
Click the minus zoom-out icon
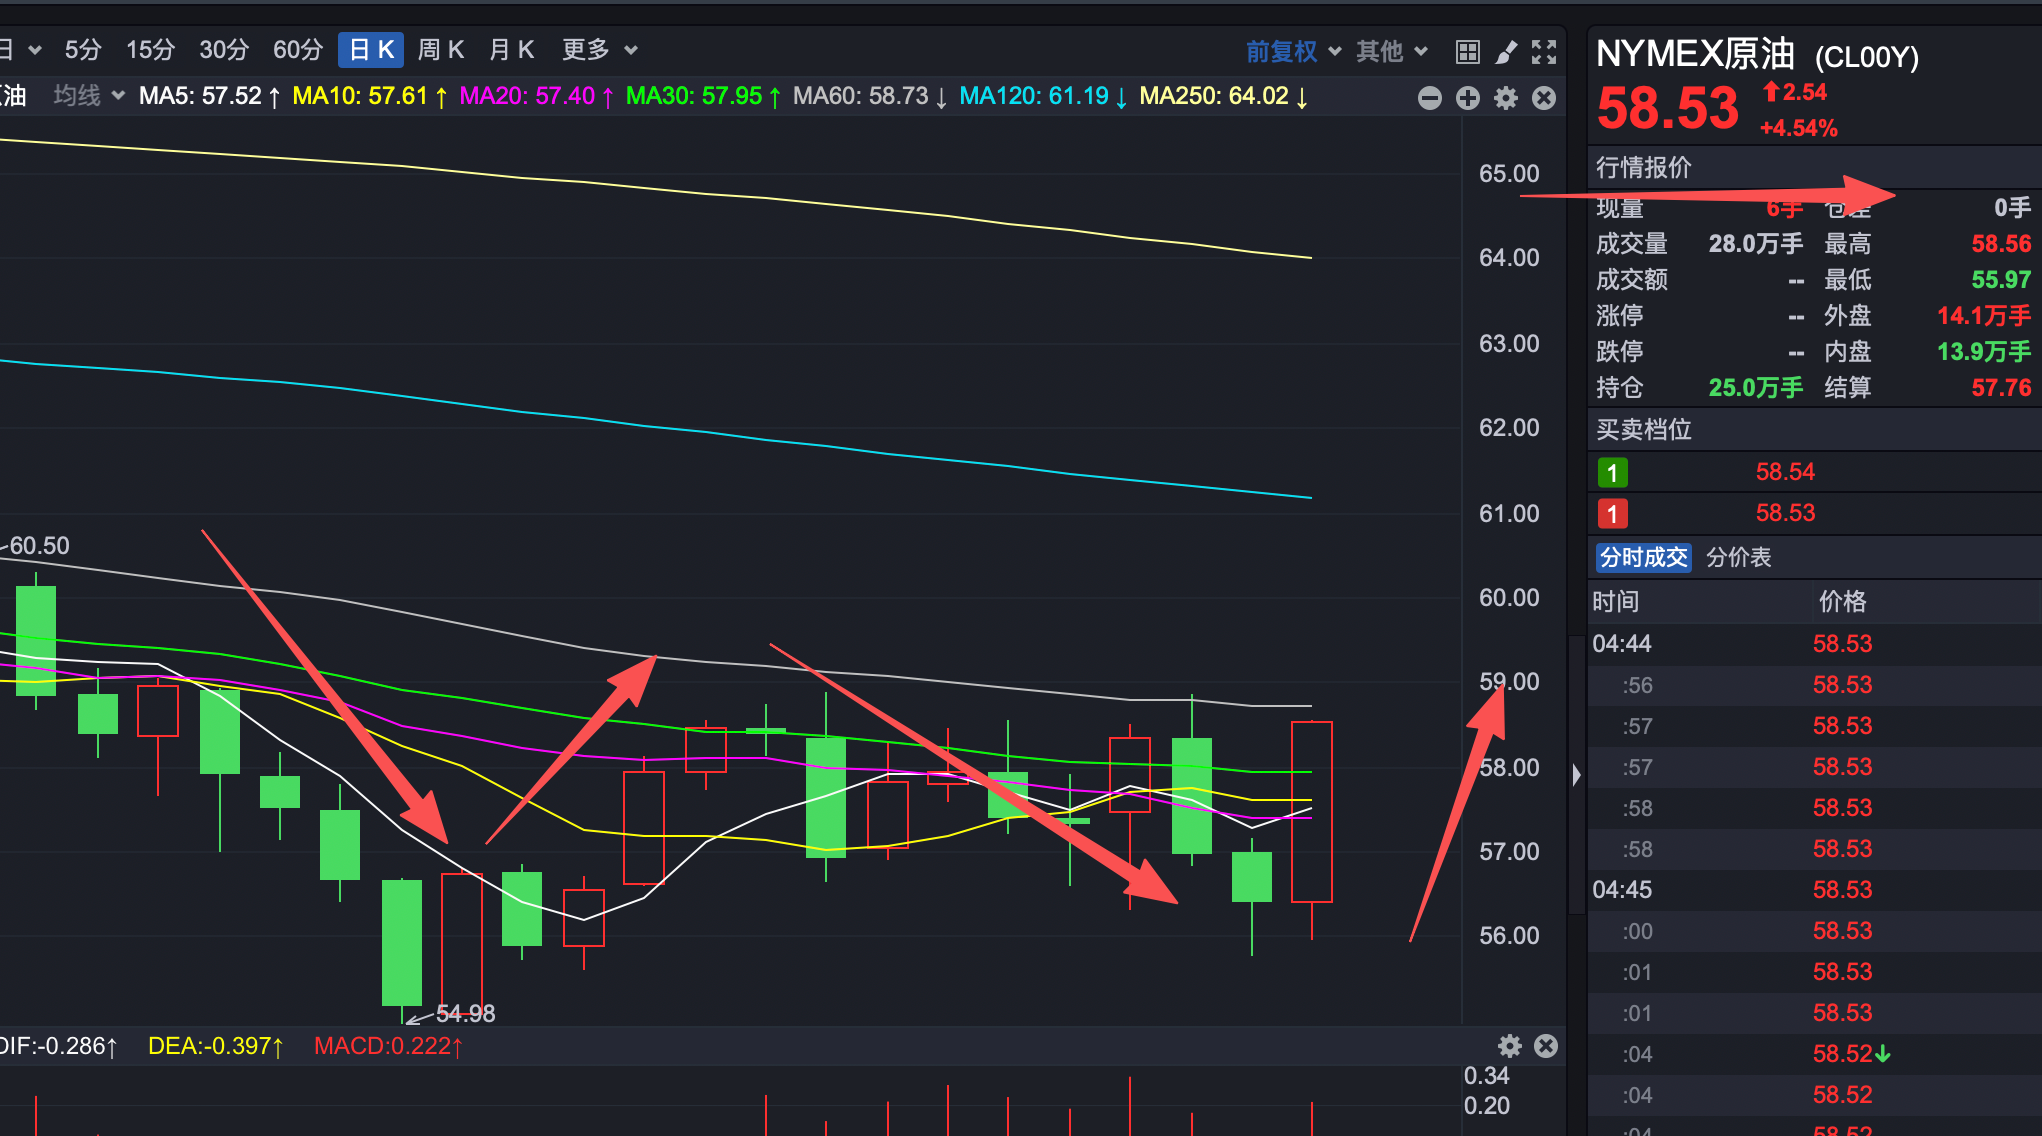pos(1430,98)
